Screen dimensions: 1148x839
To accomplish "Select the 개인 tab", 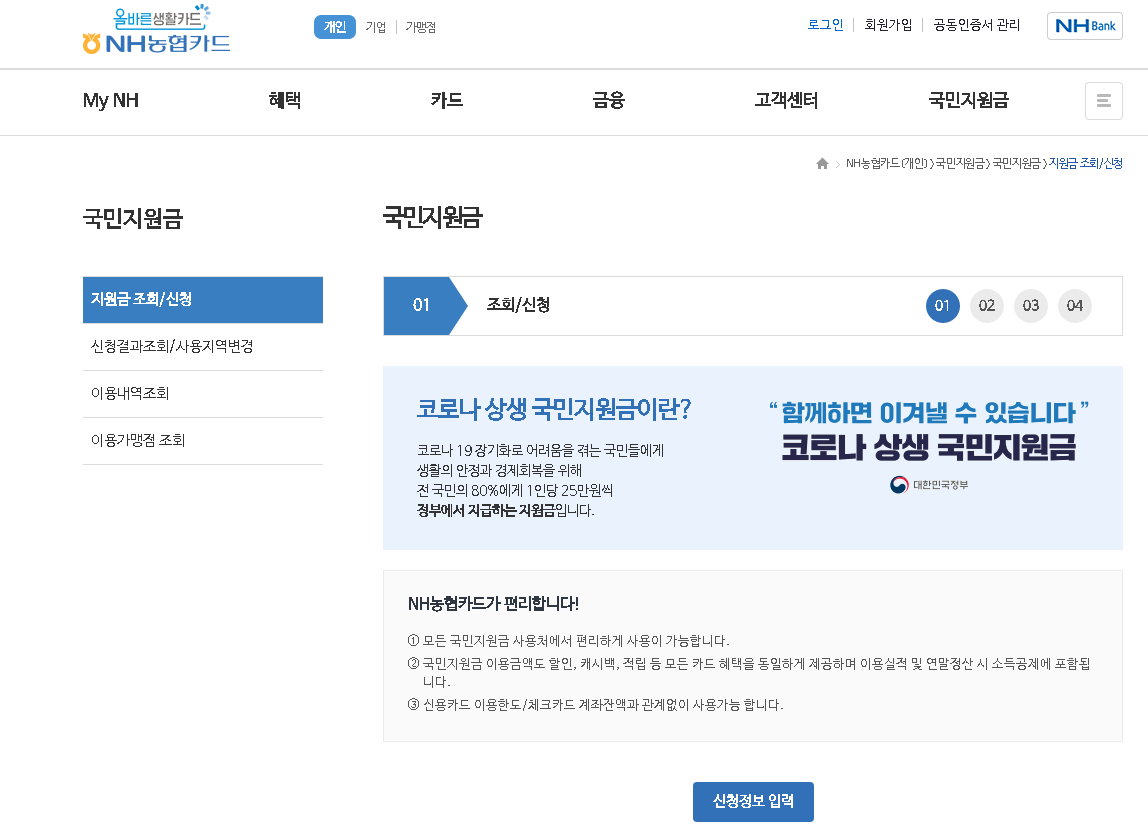I will [x=335, y=27].
